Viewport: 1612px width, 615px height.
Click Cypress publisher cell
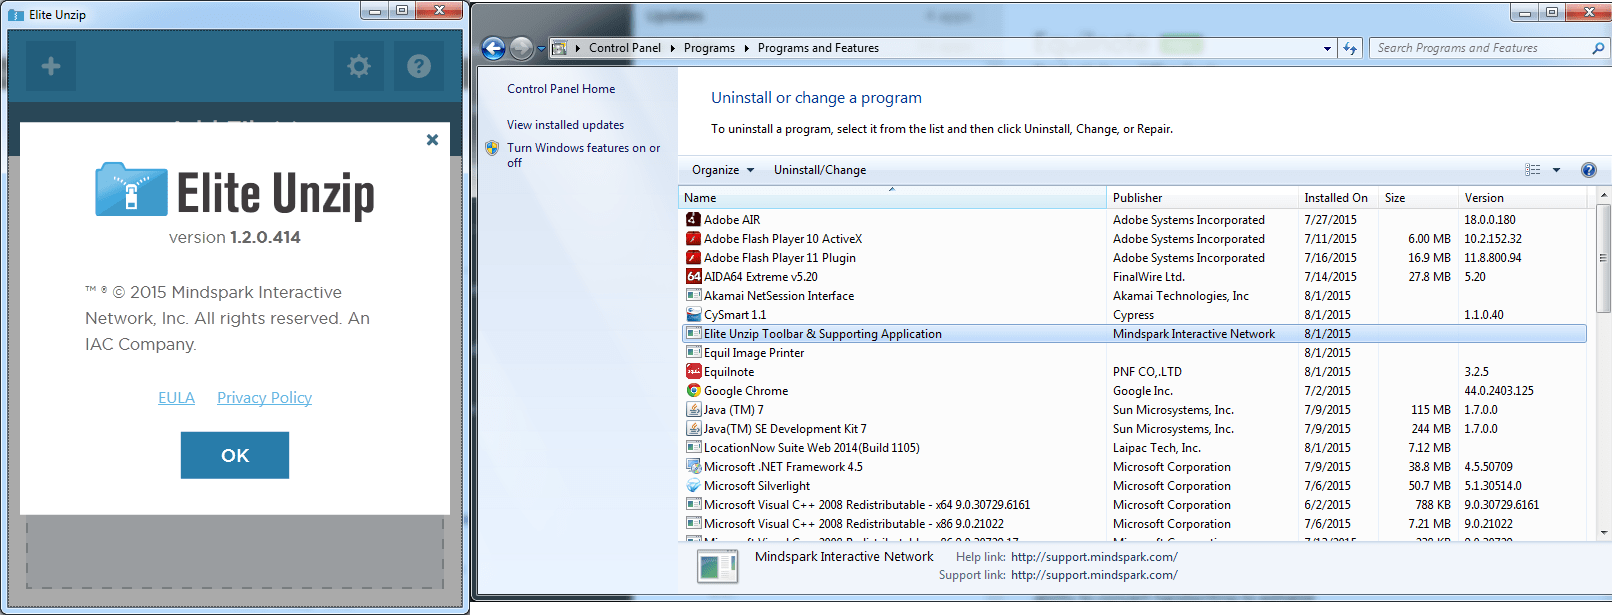[x=1133, y=315]
